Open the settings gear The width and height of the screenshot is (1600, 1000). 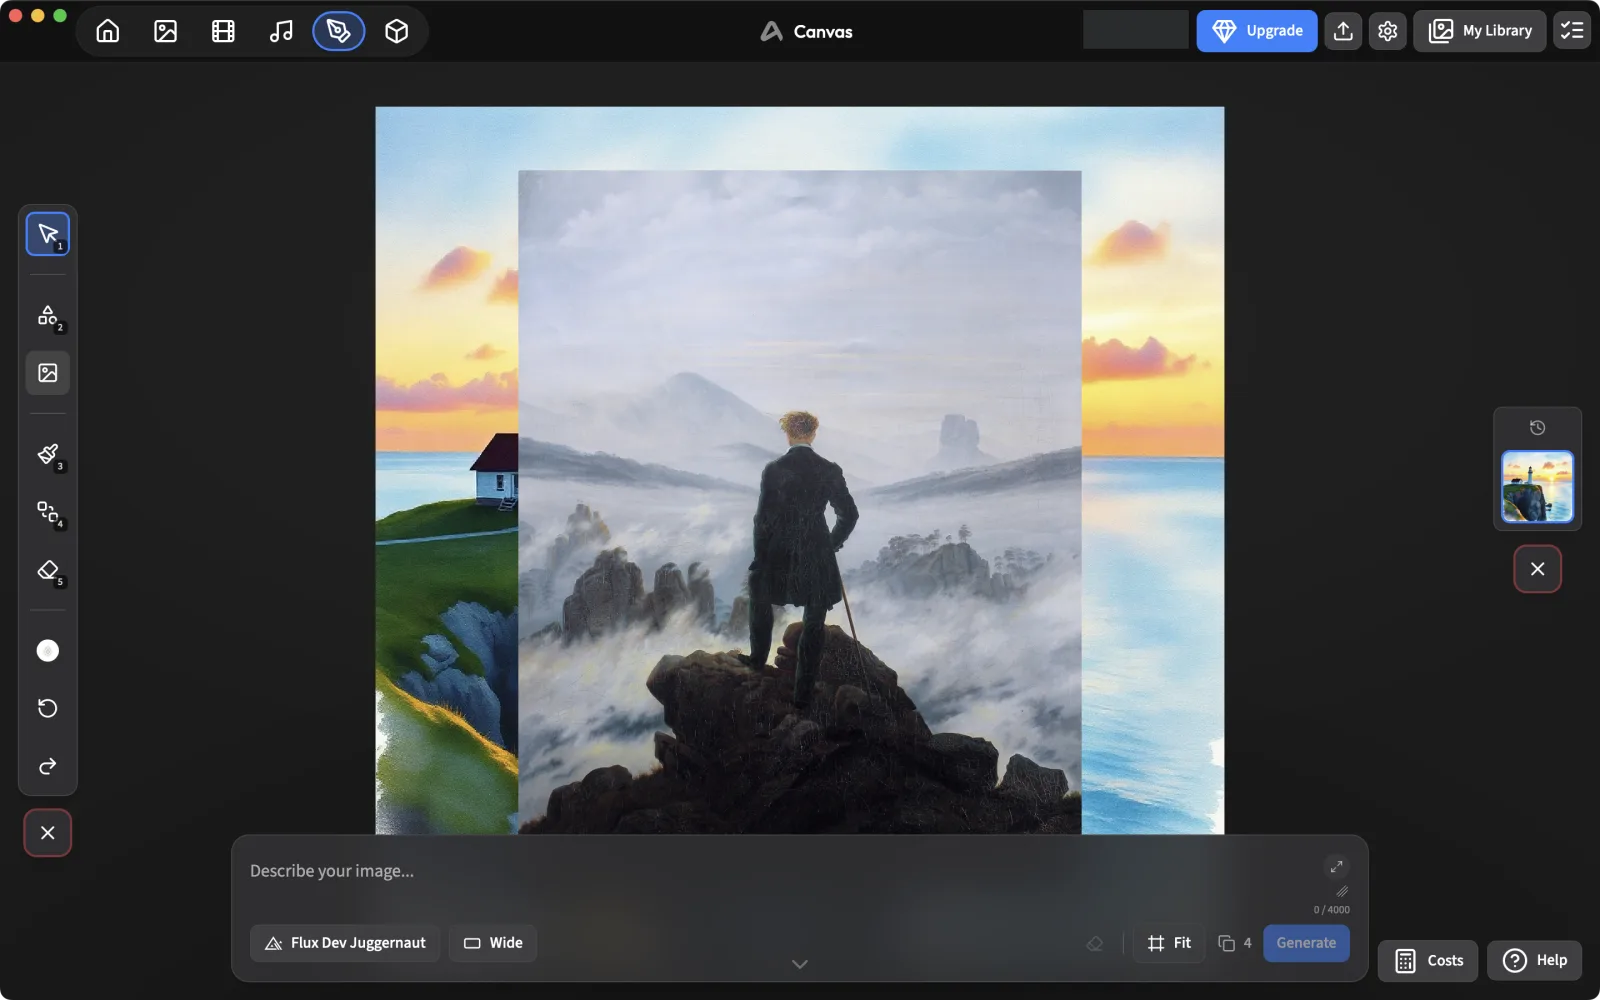coord(1387,31)
